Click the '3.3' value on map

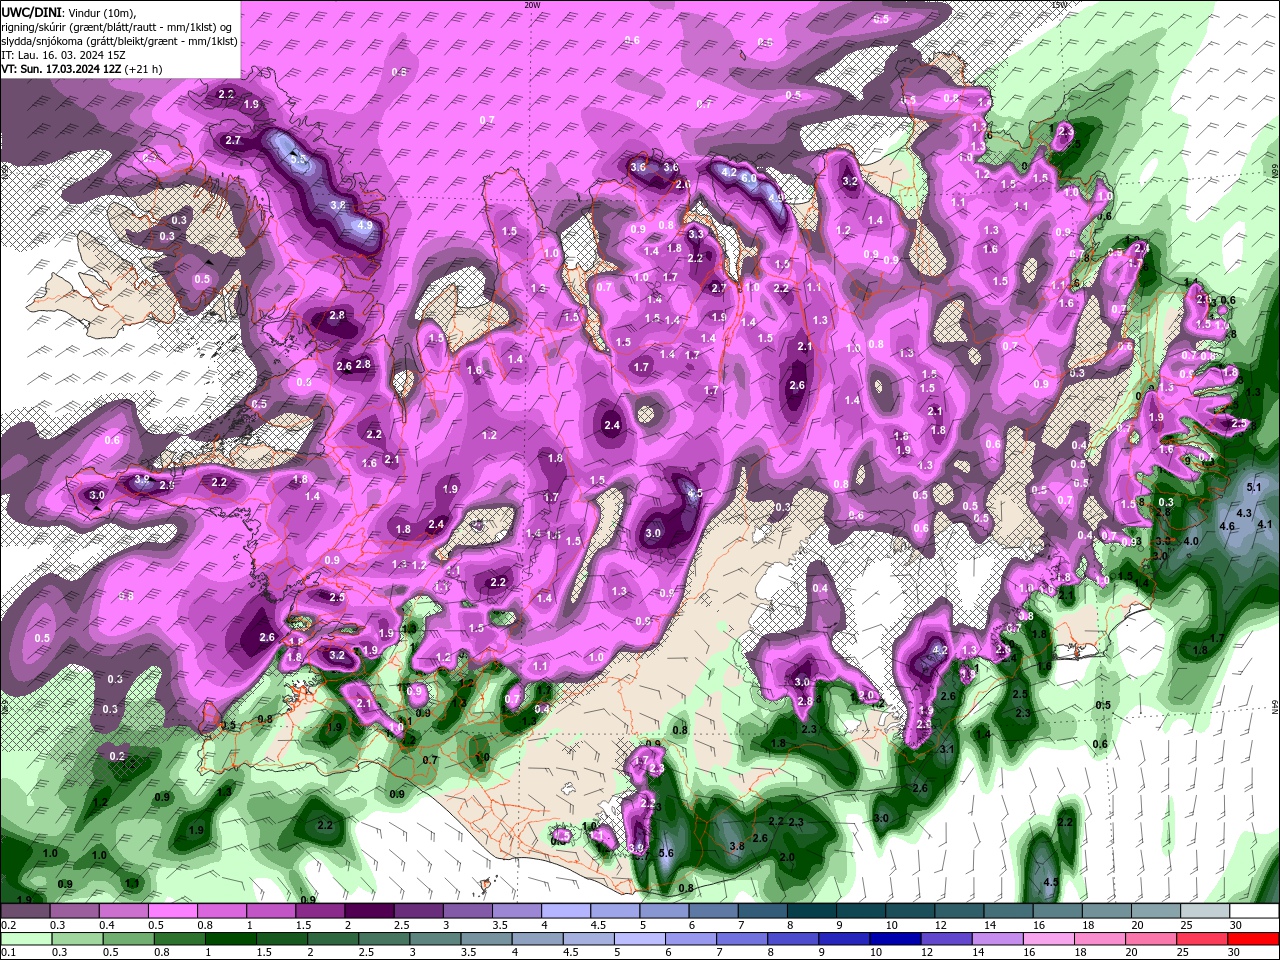point(696,234)
